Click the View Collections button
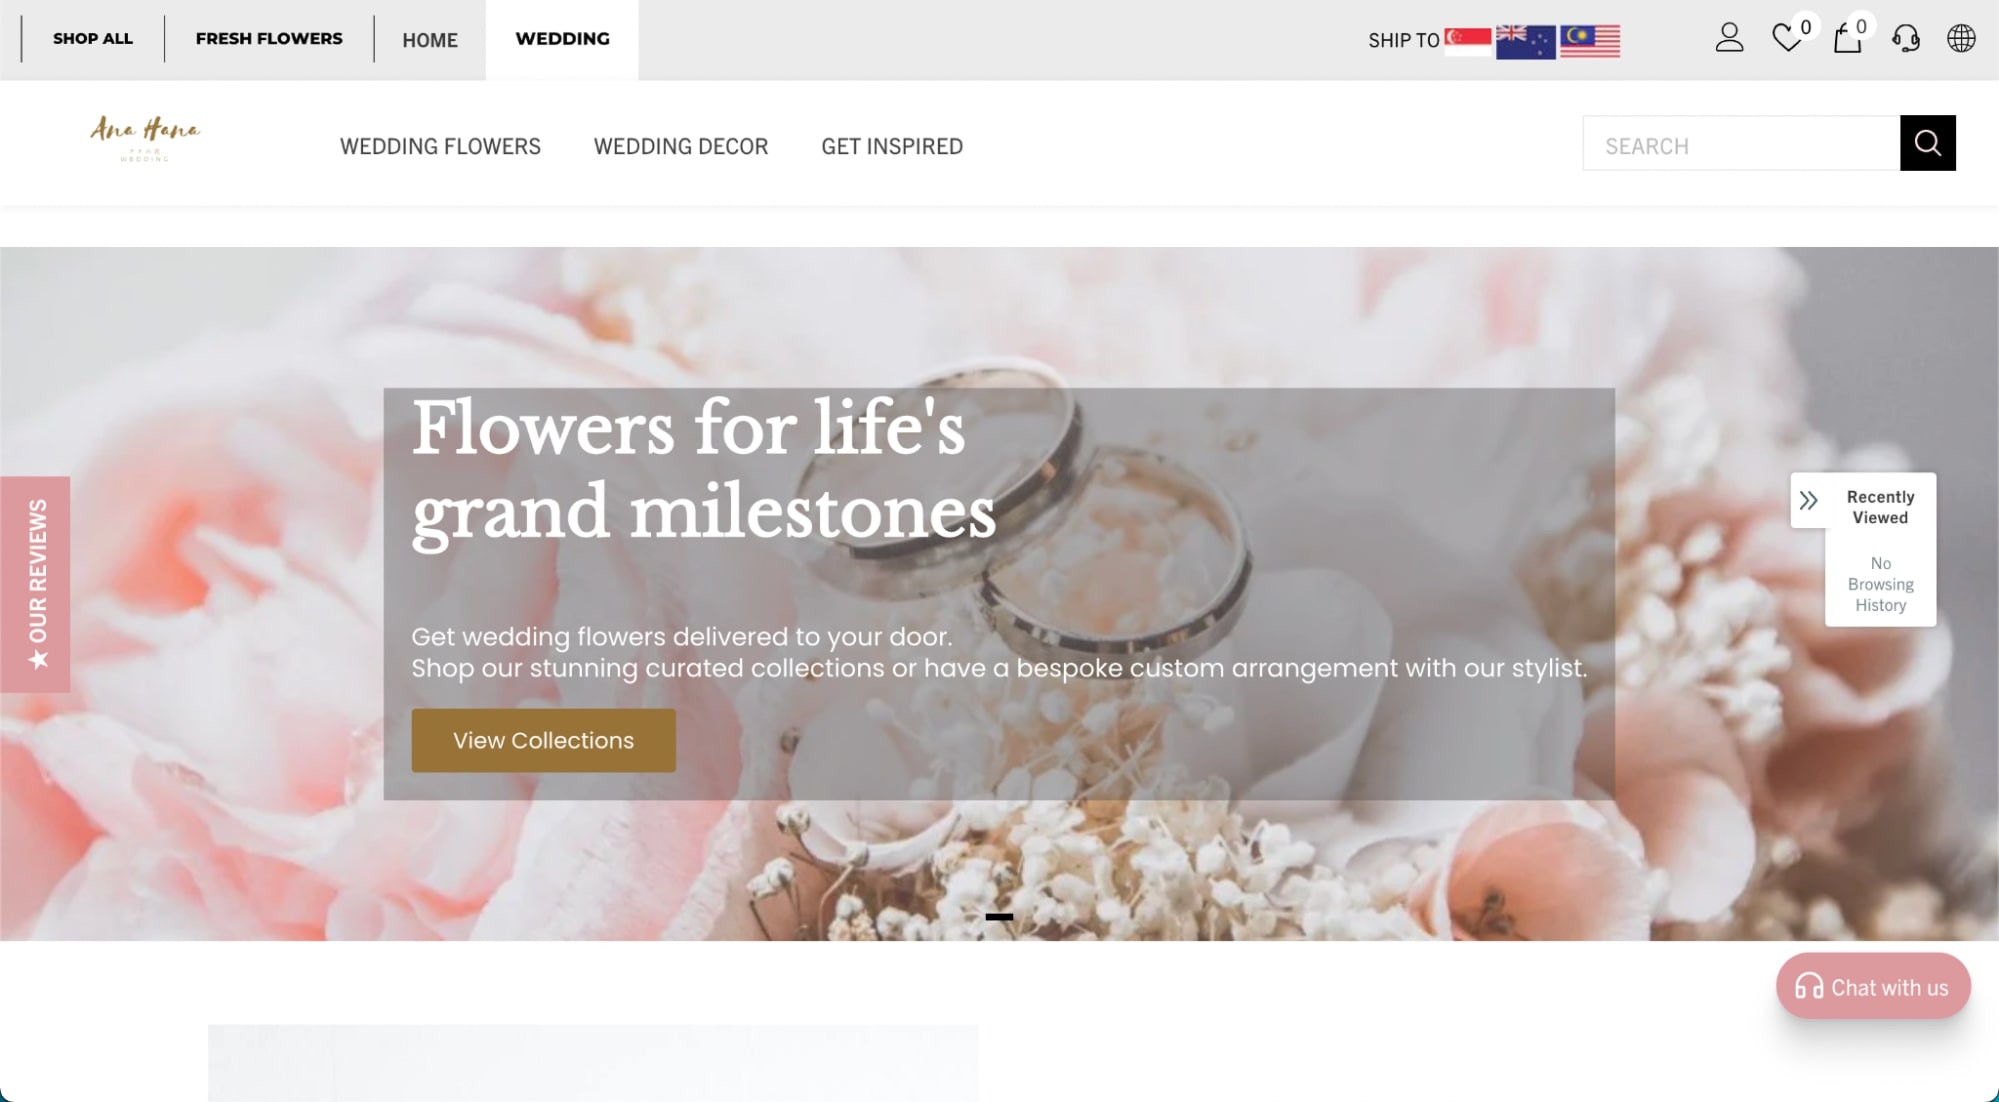This screenshot has height=1102, width=1999. [x=543, y=740]
